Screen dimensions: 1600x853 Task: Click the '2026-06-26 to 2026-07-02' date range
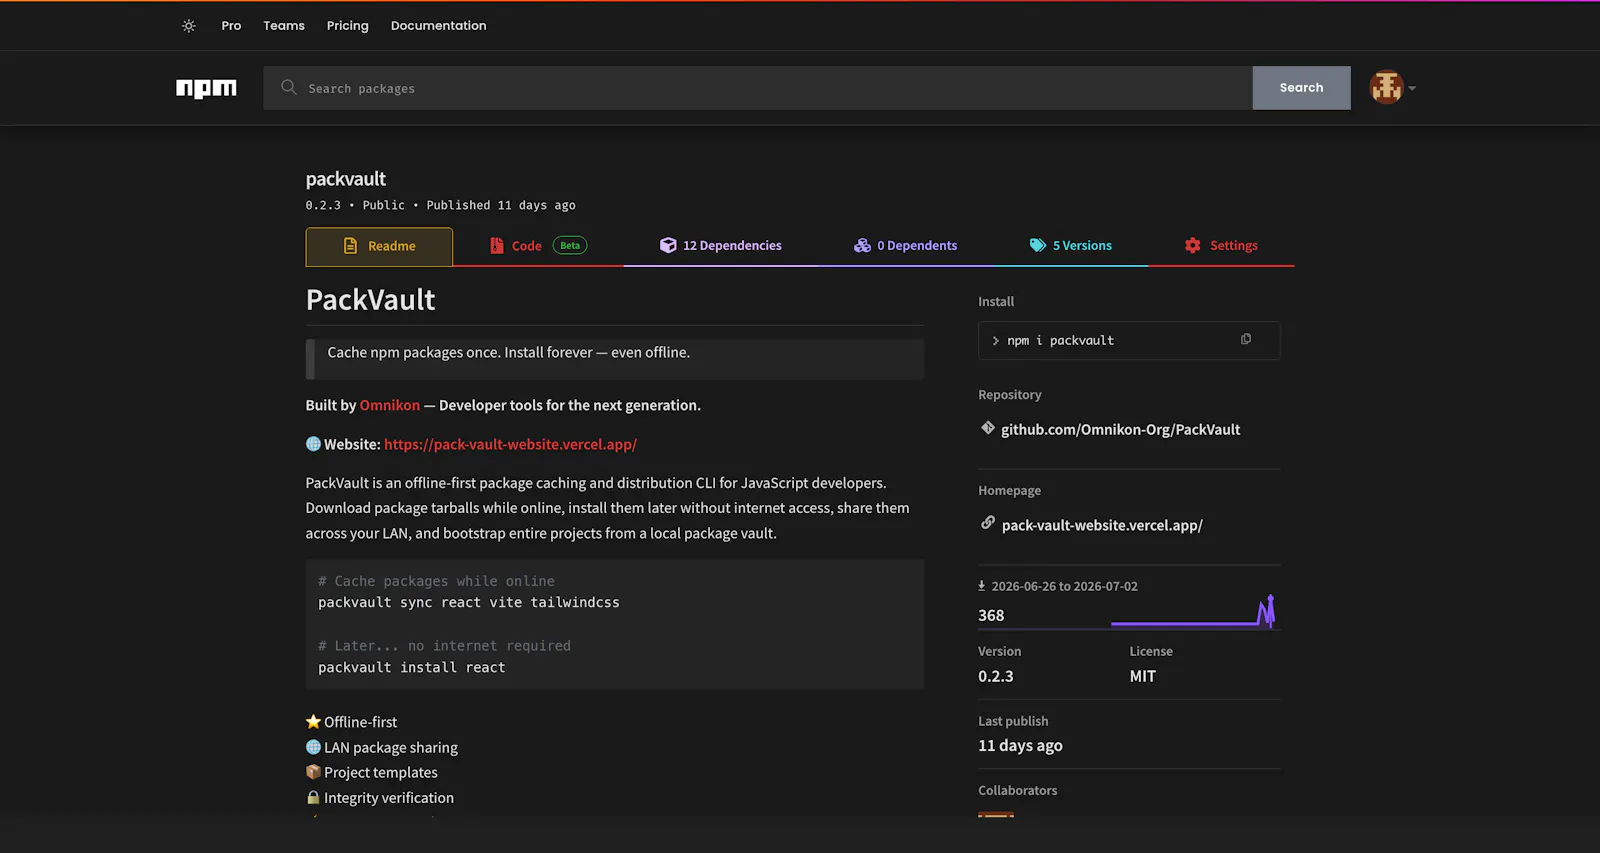[1064, 586]
